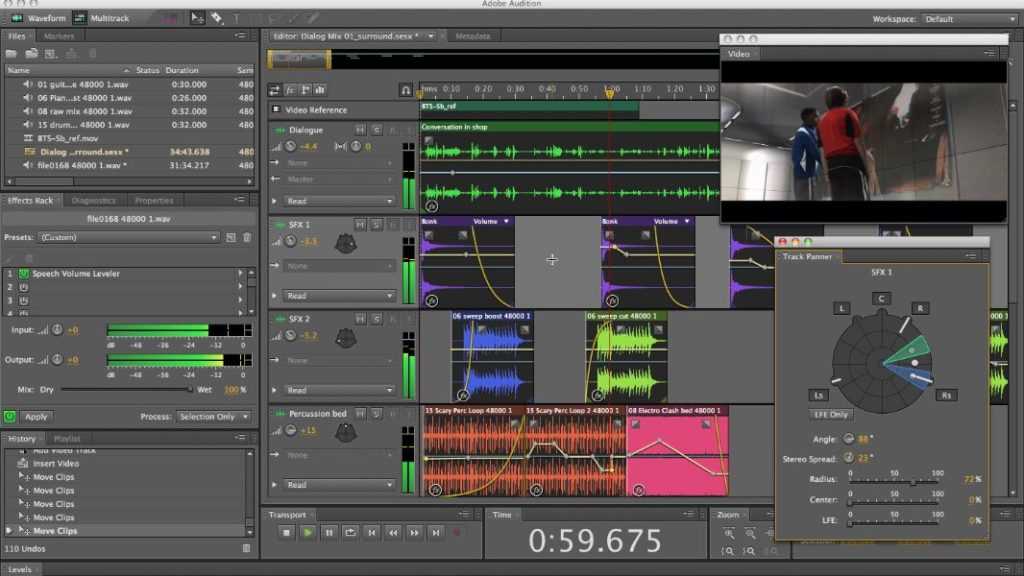Click the LFE Only button in Track Panner
This screenshot has height=576, width=1024.
point(831,414)
